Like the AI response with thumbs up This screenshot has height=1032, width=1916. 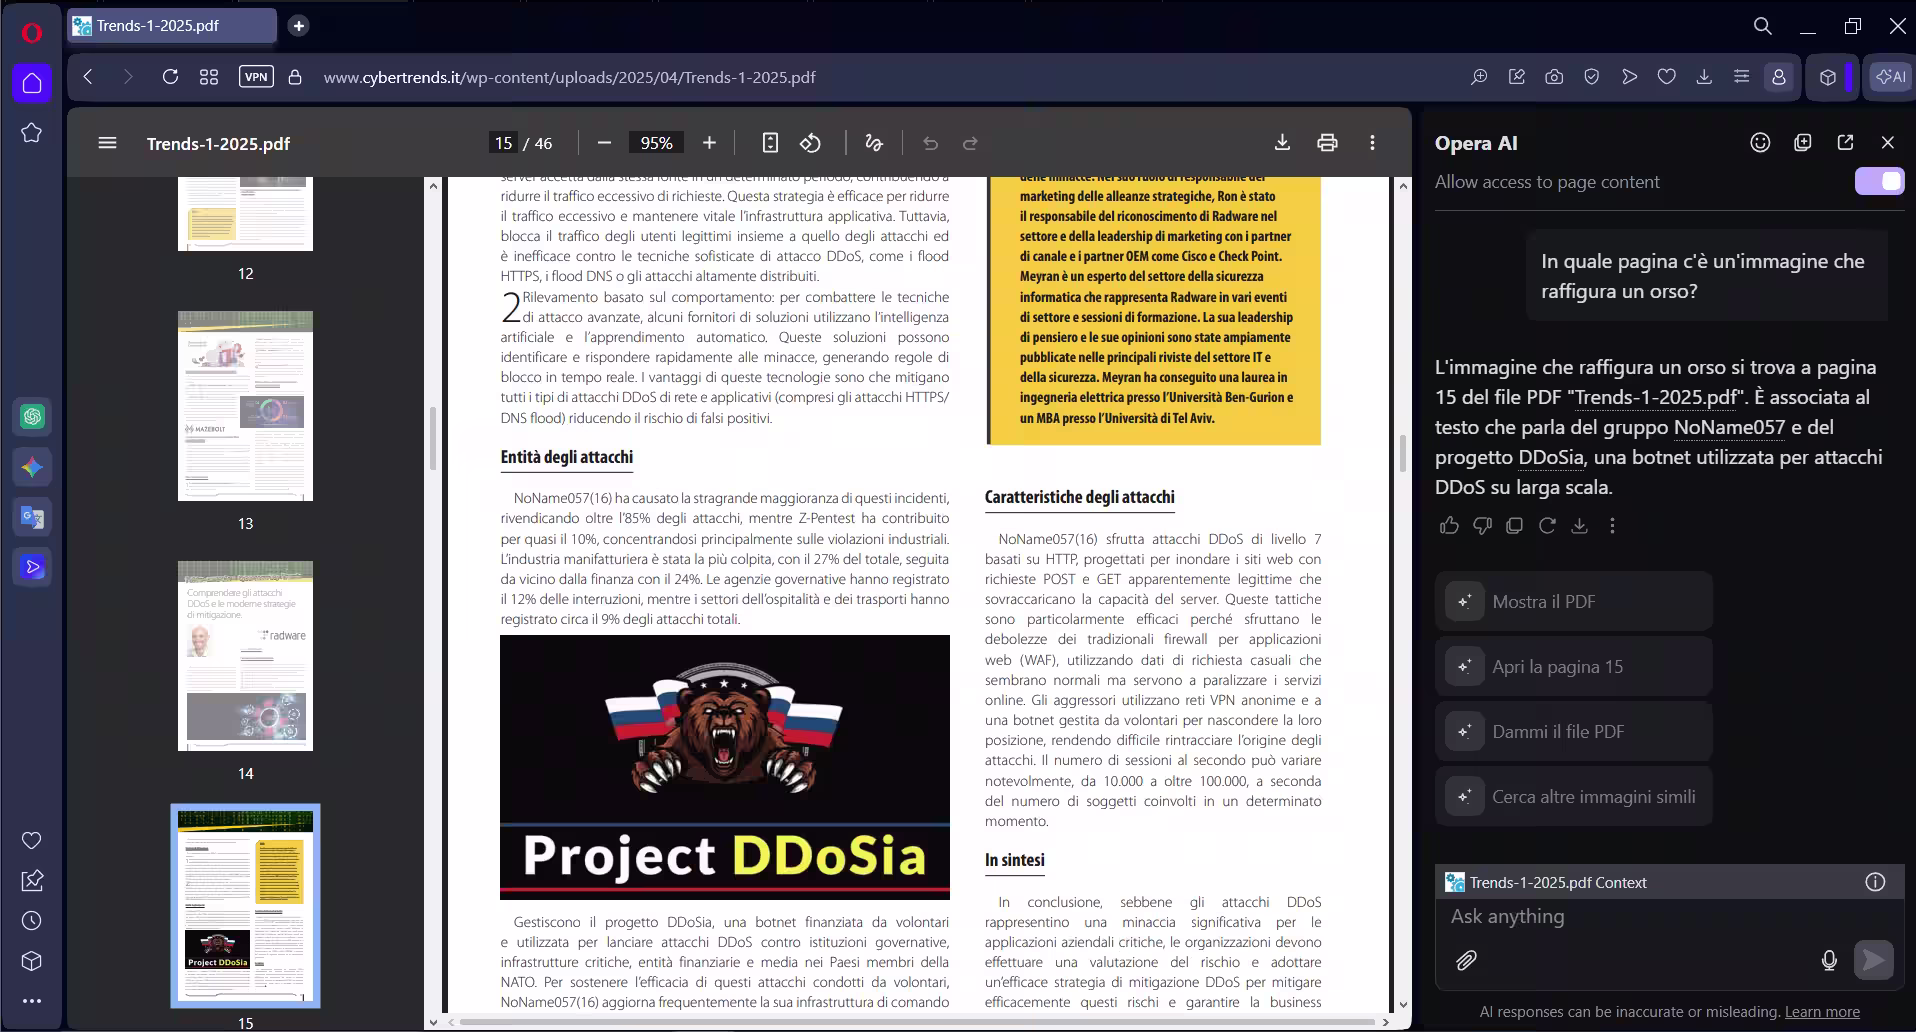click(1449, 525)
